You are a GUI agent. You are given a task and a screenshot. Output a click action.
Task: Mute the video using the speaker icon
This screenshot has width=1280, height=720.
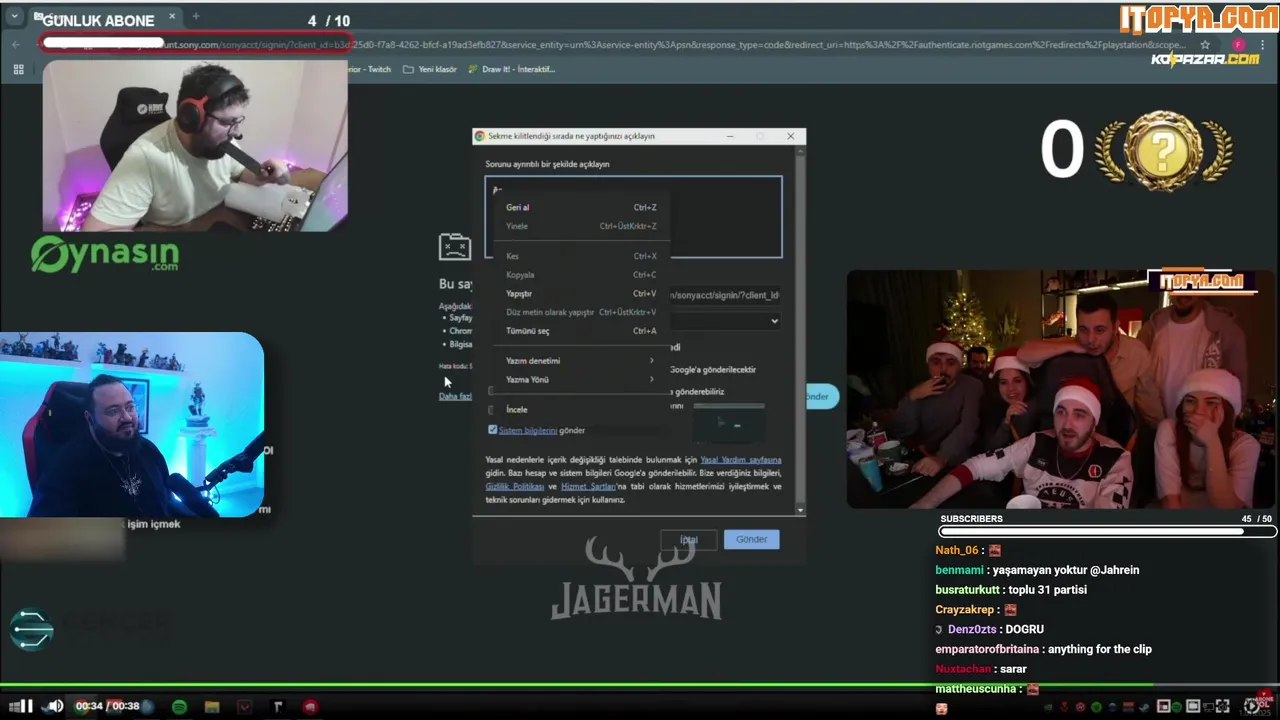55,706
